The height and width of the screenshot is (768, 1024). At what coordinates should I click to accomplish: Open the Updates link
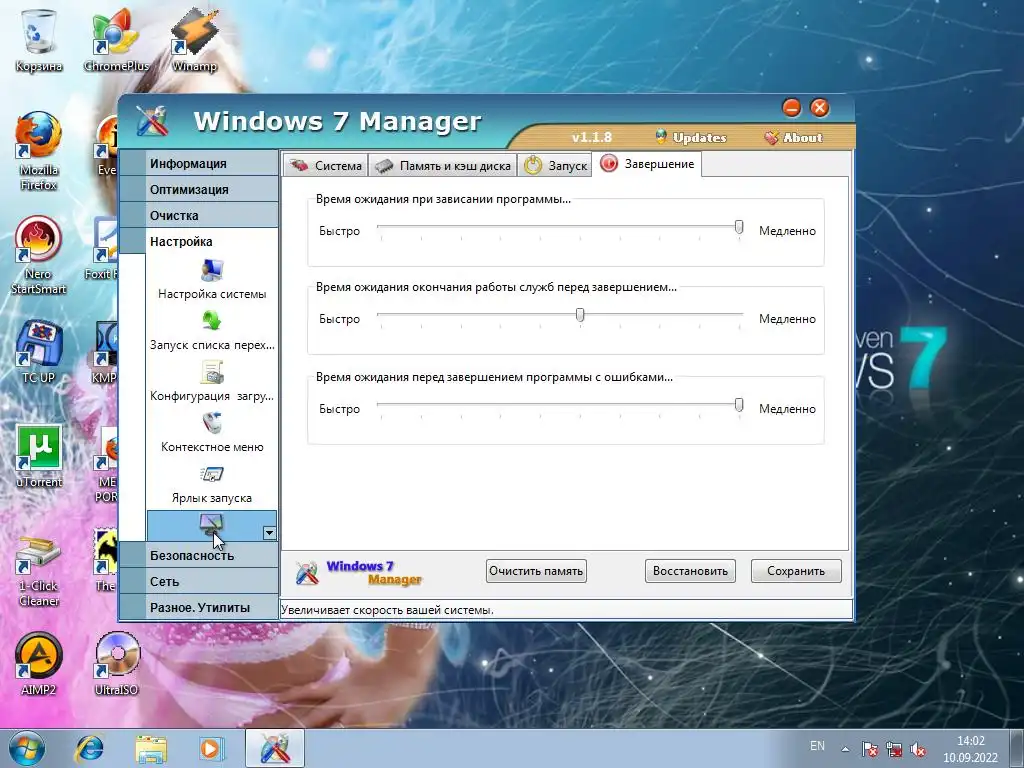tap(691, 138)
